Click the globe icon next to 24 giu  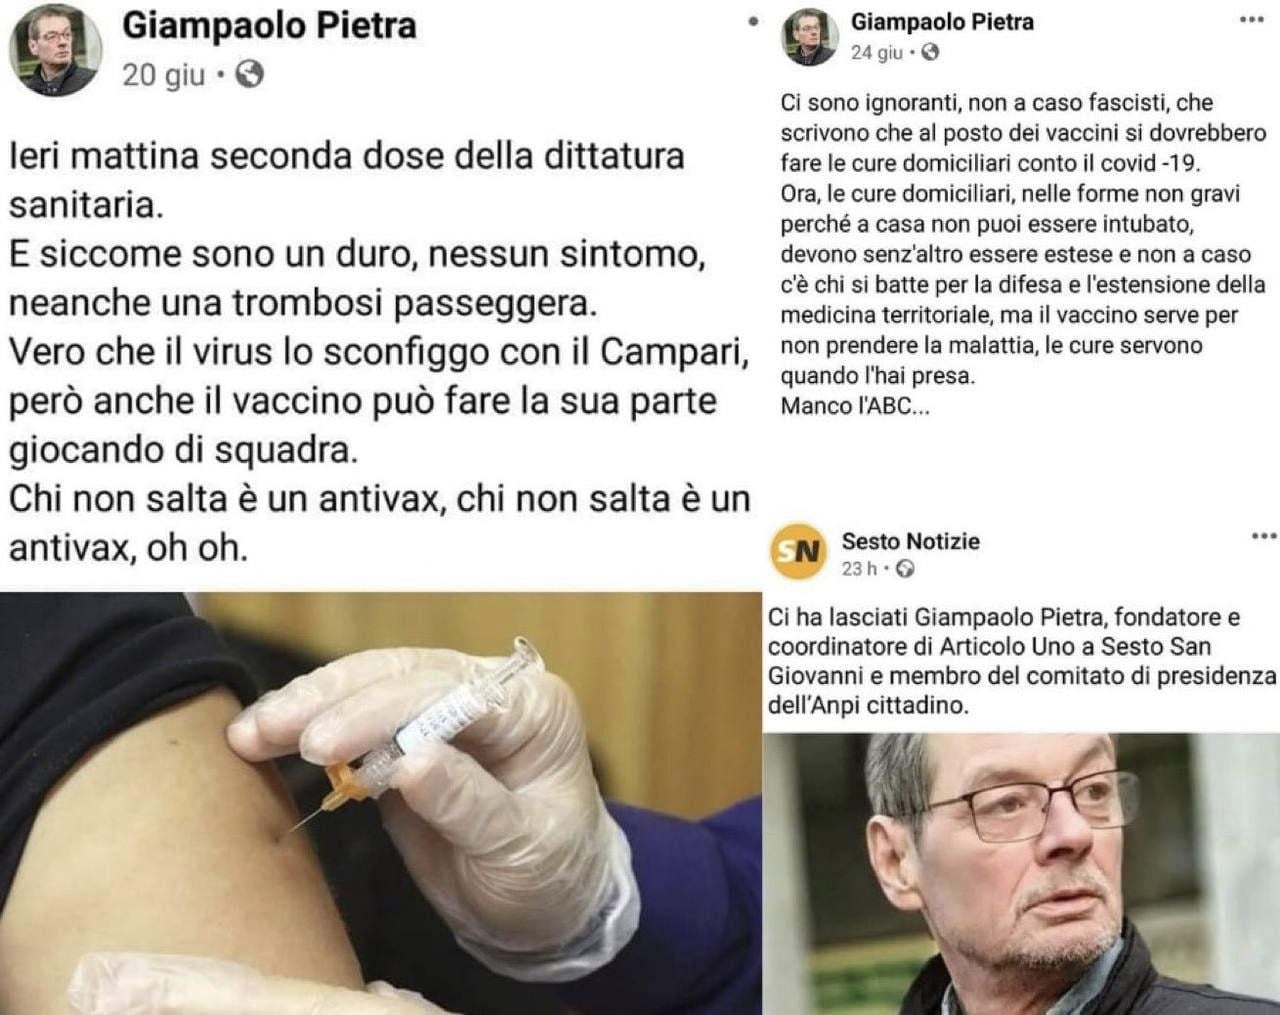[x=930, y=53]
